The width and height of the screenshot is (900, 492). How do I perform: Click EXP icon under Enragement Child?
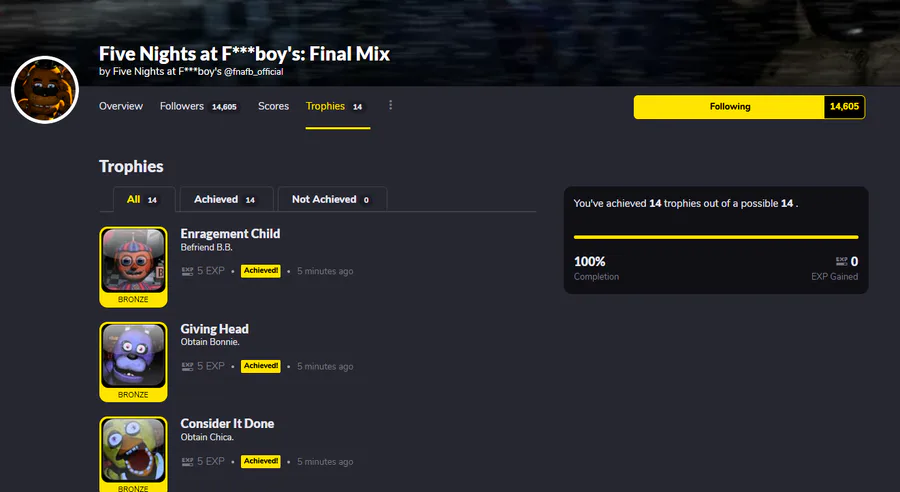(187, 271)
